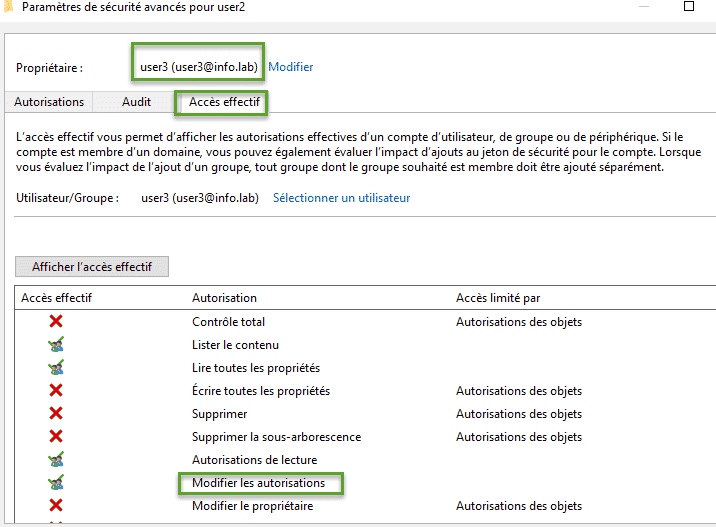Click the granted icon beside Lire toutes les propriétés
This screenshot has width=716, height=527.
(x=56, y=368)
